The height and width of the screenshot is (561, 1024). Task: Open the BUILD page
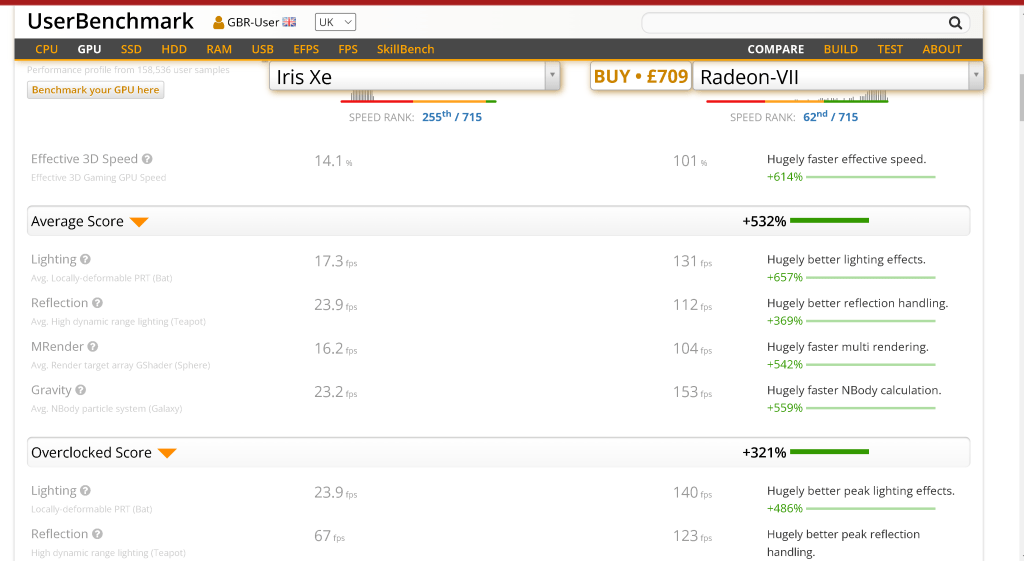[840, 49]
